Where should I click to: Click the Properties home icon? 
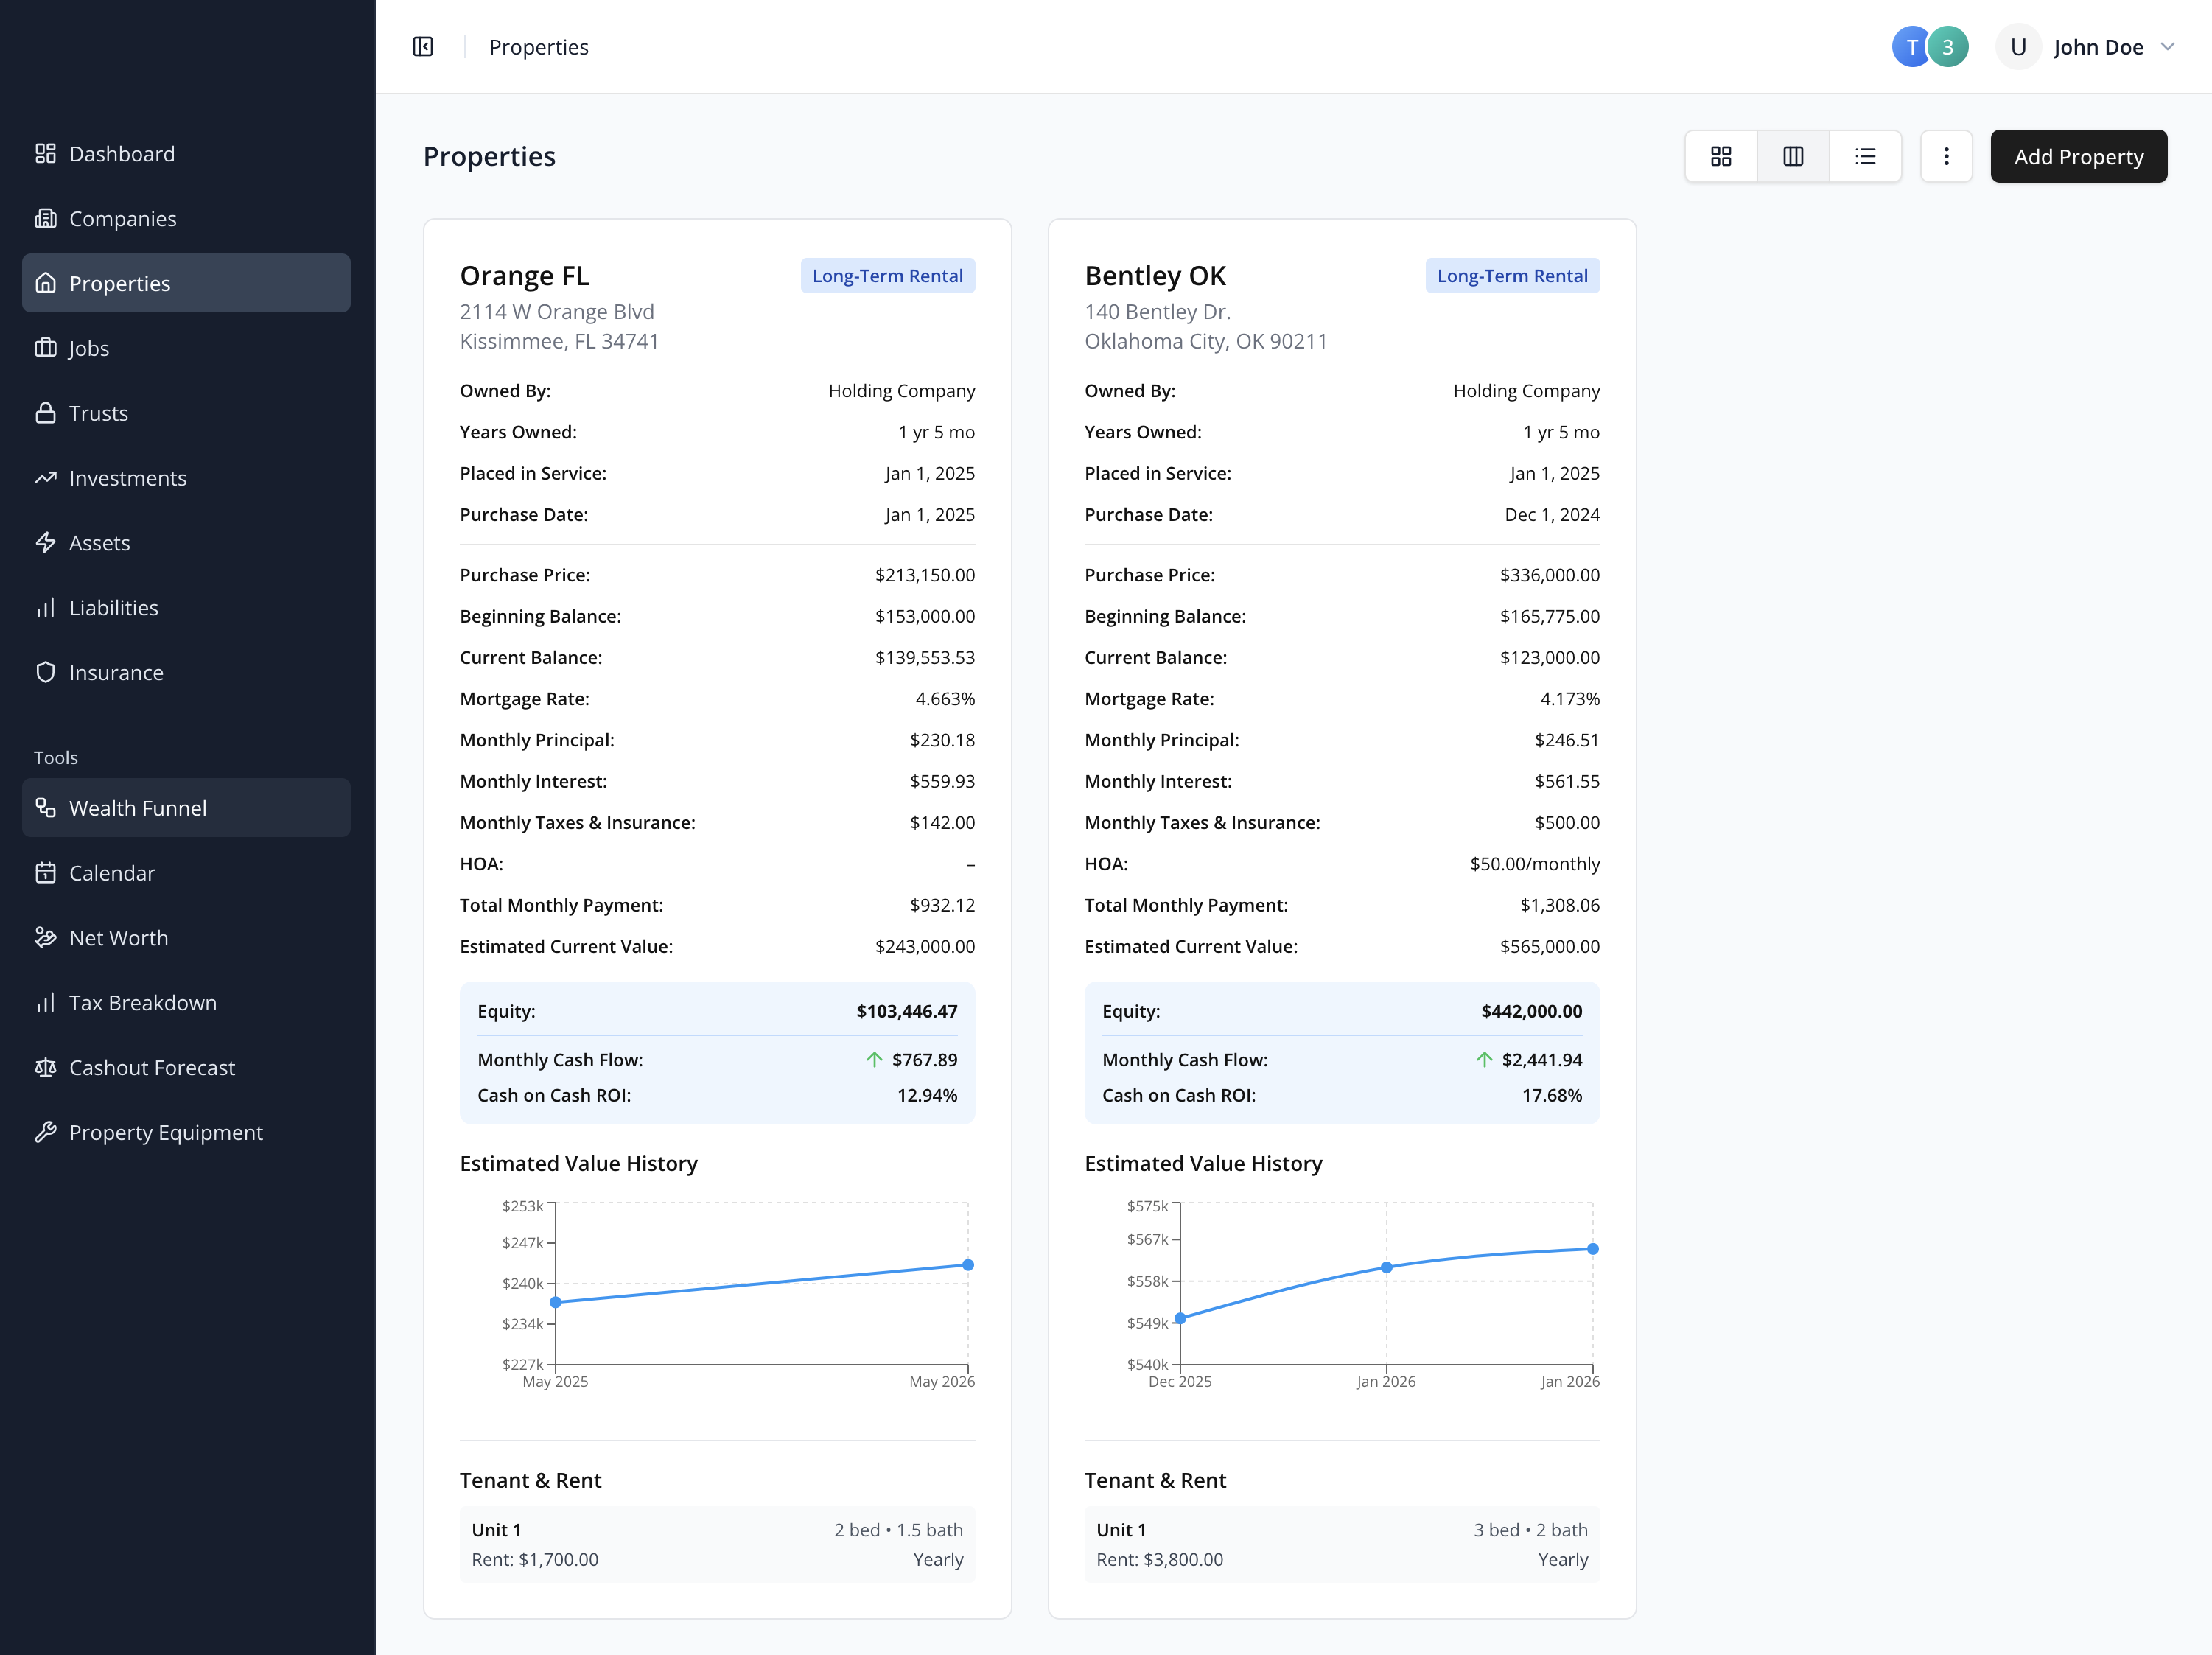[45, 283]
